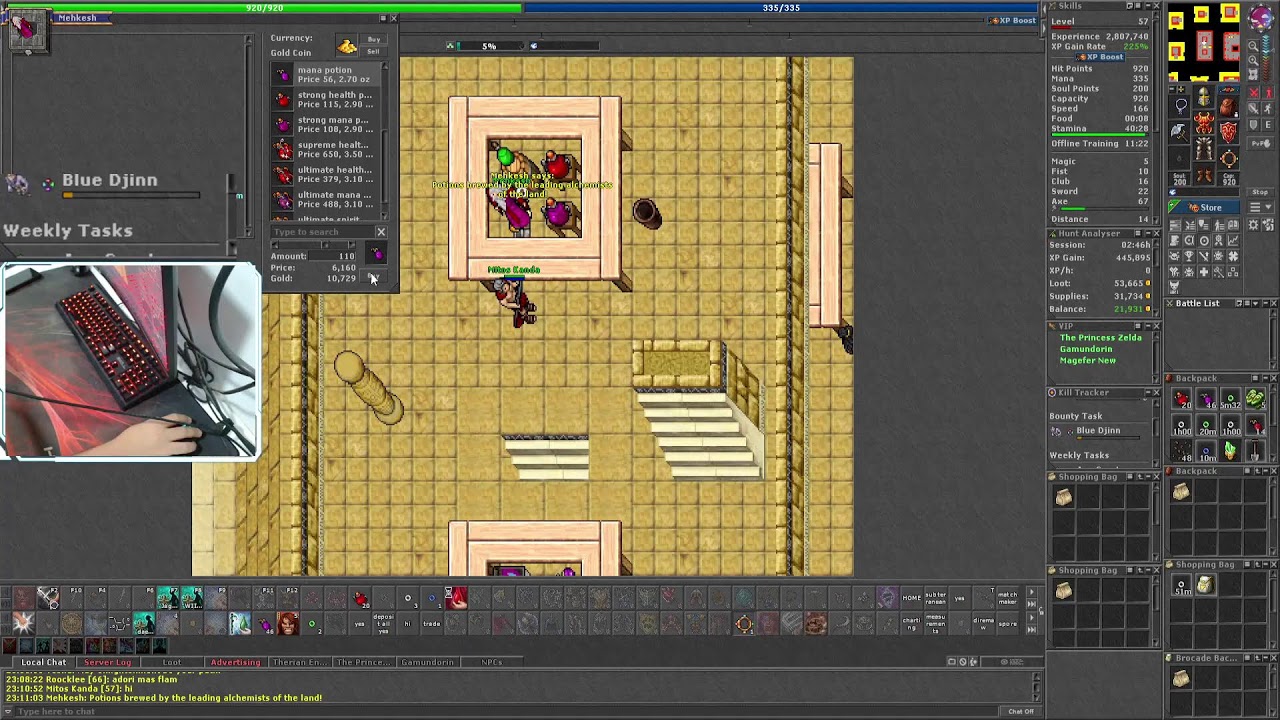This screenshot has width=1280, height=720.
Task: Select strong mana potion trade entry
Action: (323, 125)
